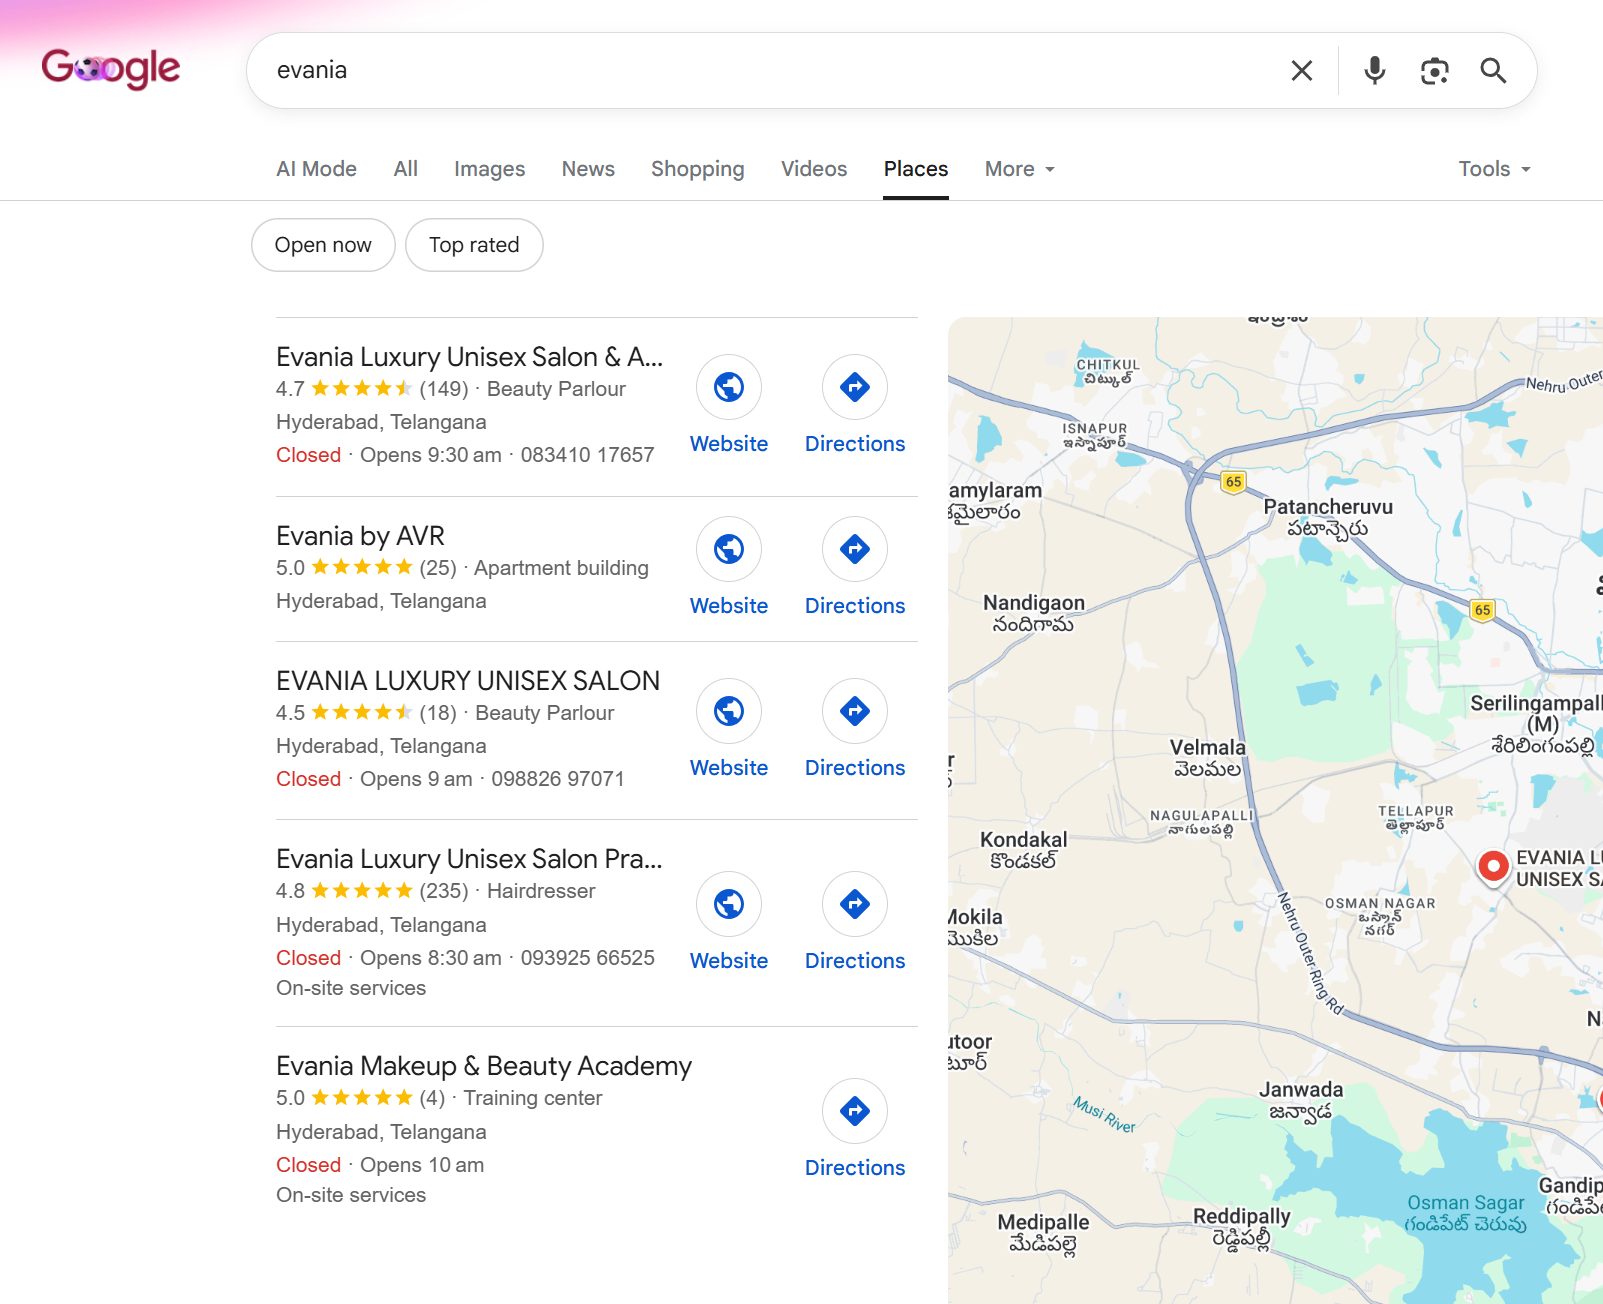Get Directions icon for Evania by AVR
The height and width of the screenshot is (1304, 1603).
tap(855, 549)
